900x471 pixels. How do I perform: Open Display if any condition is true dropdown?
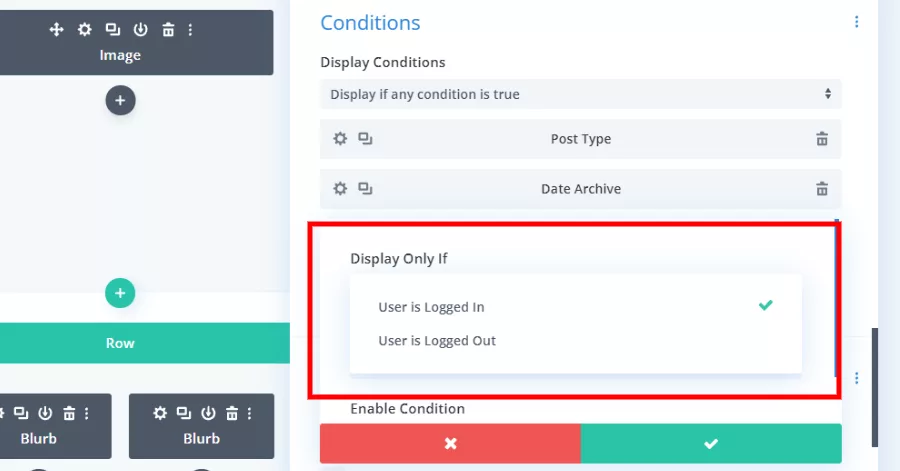click(581, 94)
